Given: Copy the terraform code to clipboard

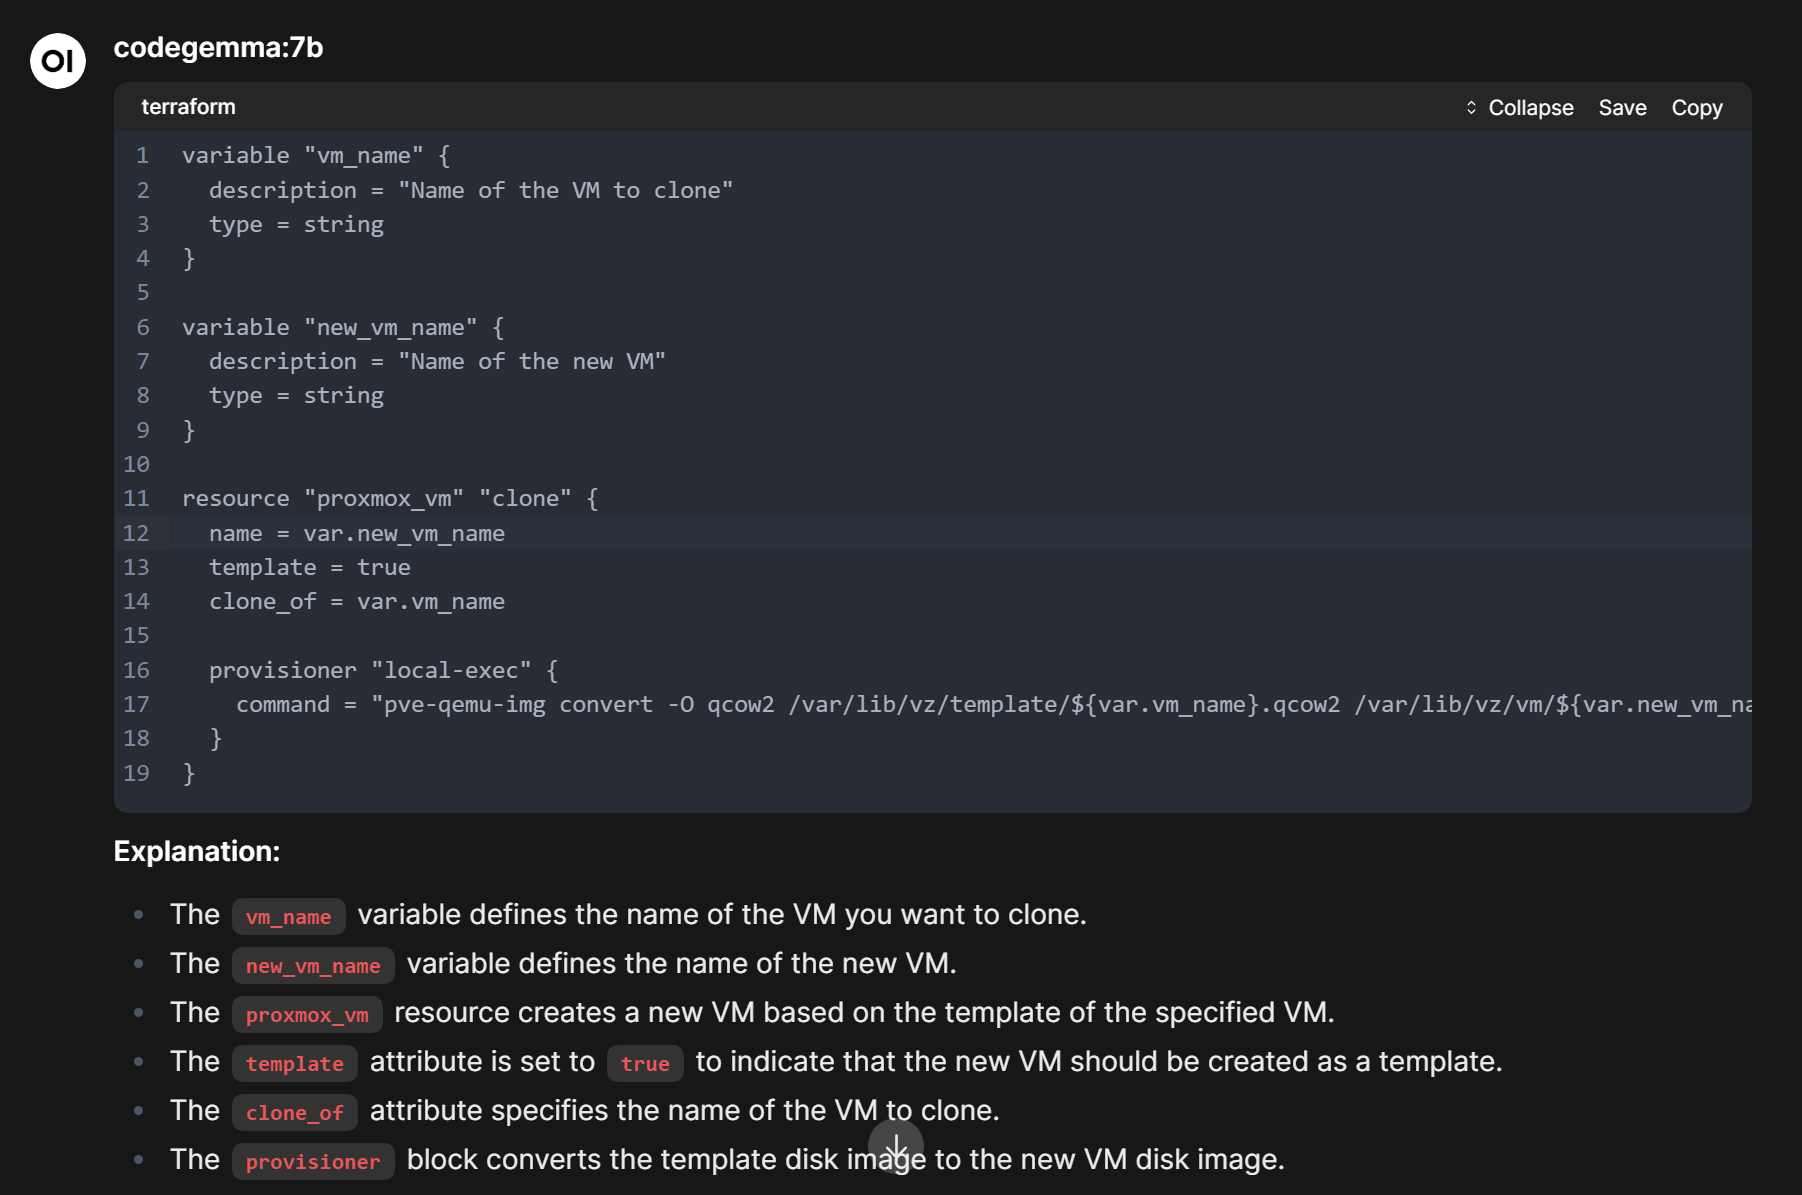Looking at the screenshot, I should pos(1696,108).
